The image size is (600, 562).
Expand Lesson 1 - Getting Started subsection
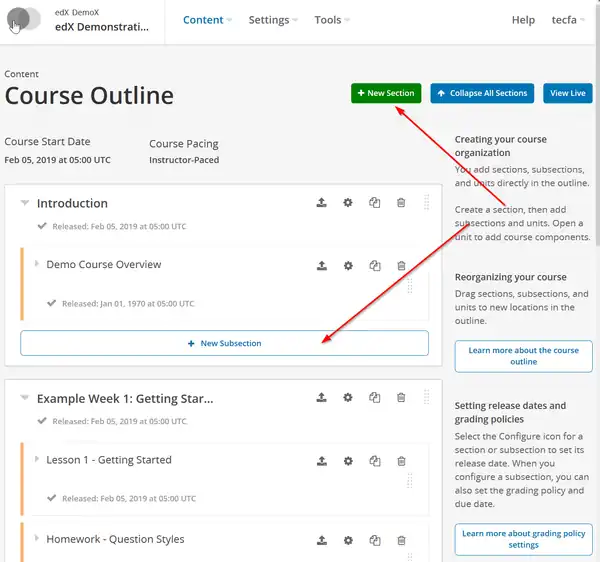[x=37, y=460]
